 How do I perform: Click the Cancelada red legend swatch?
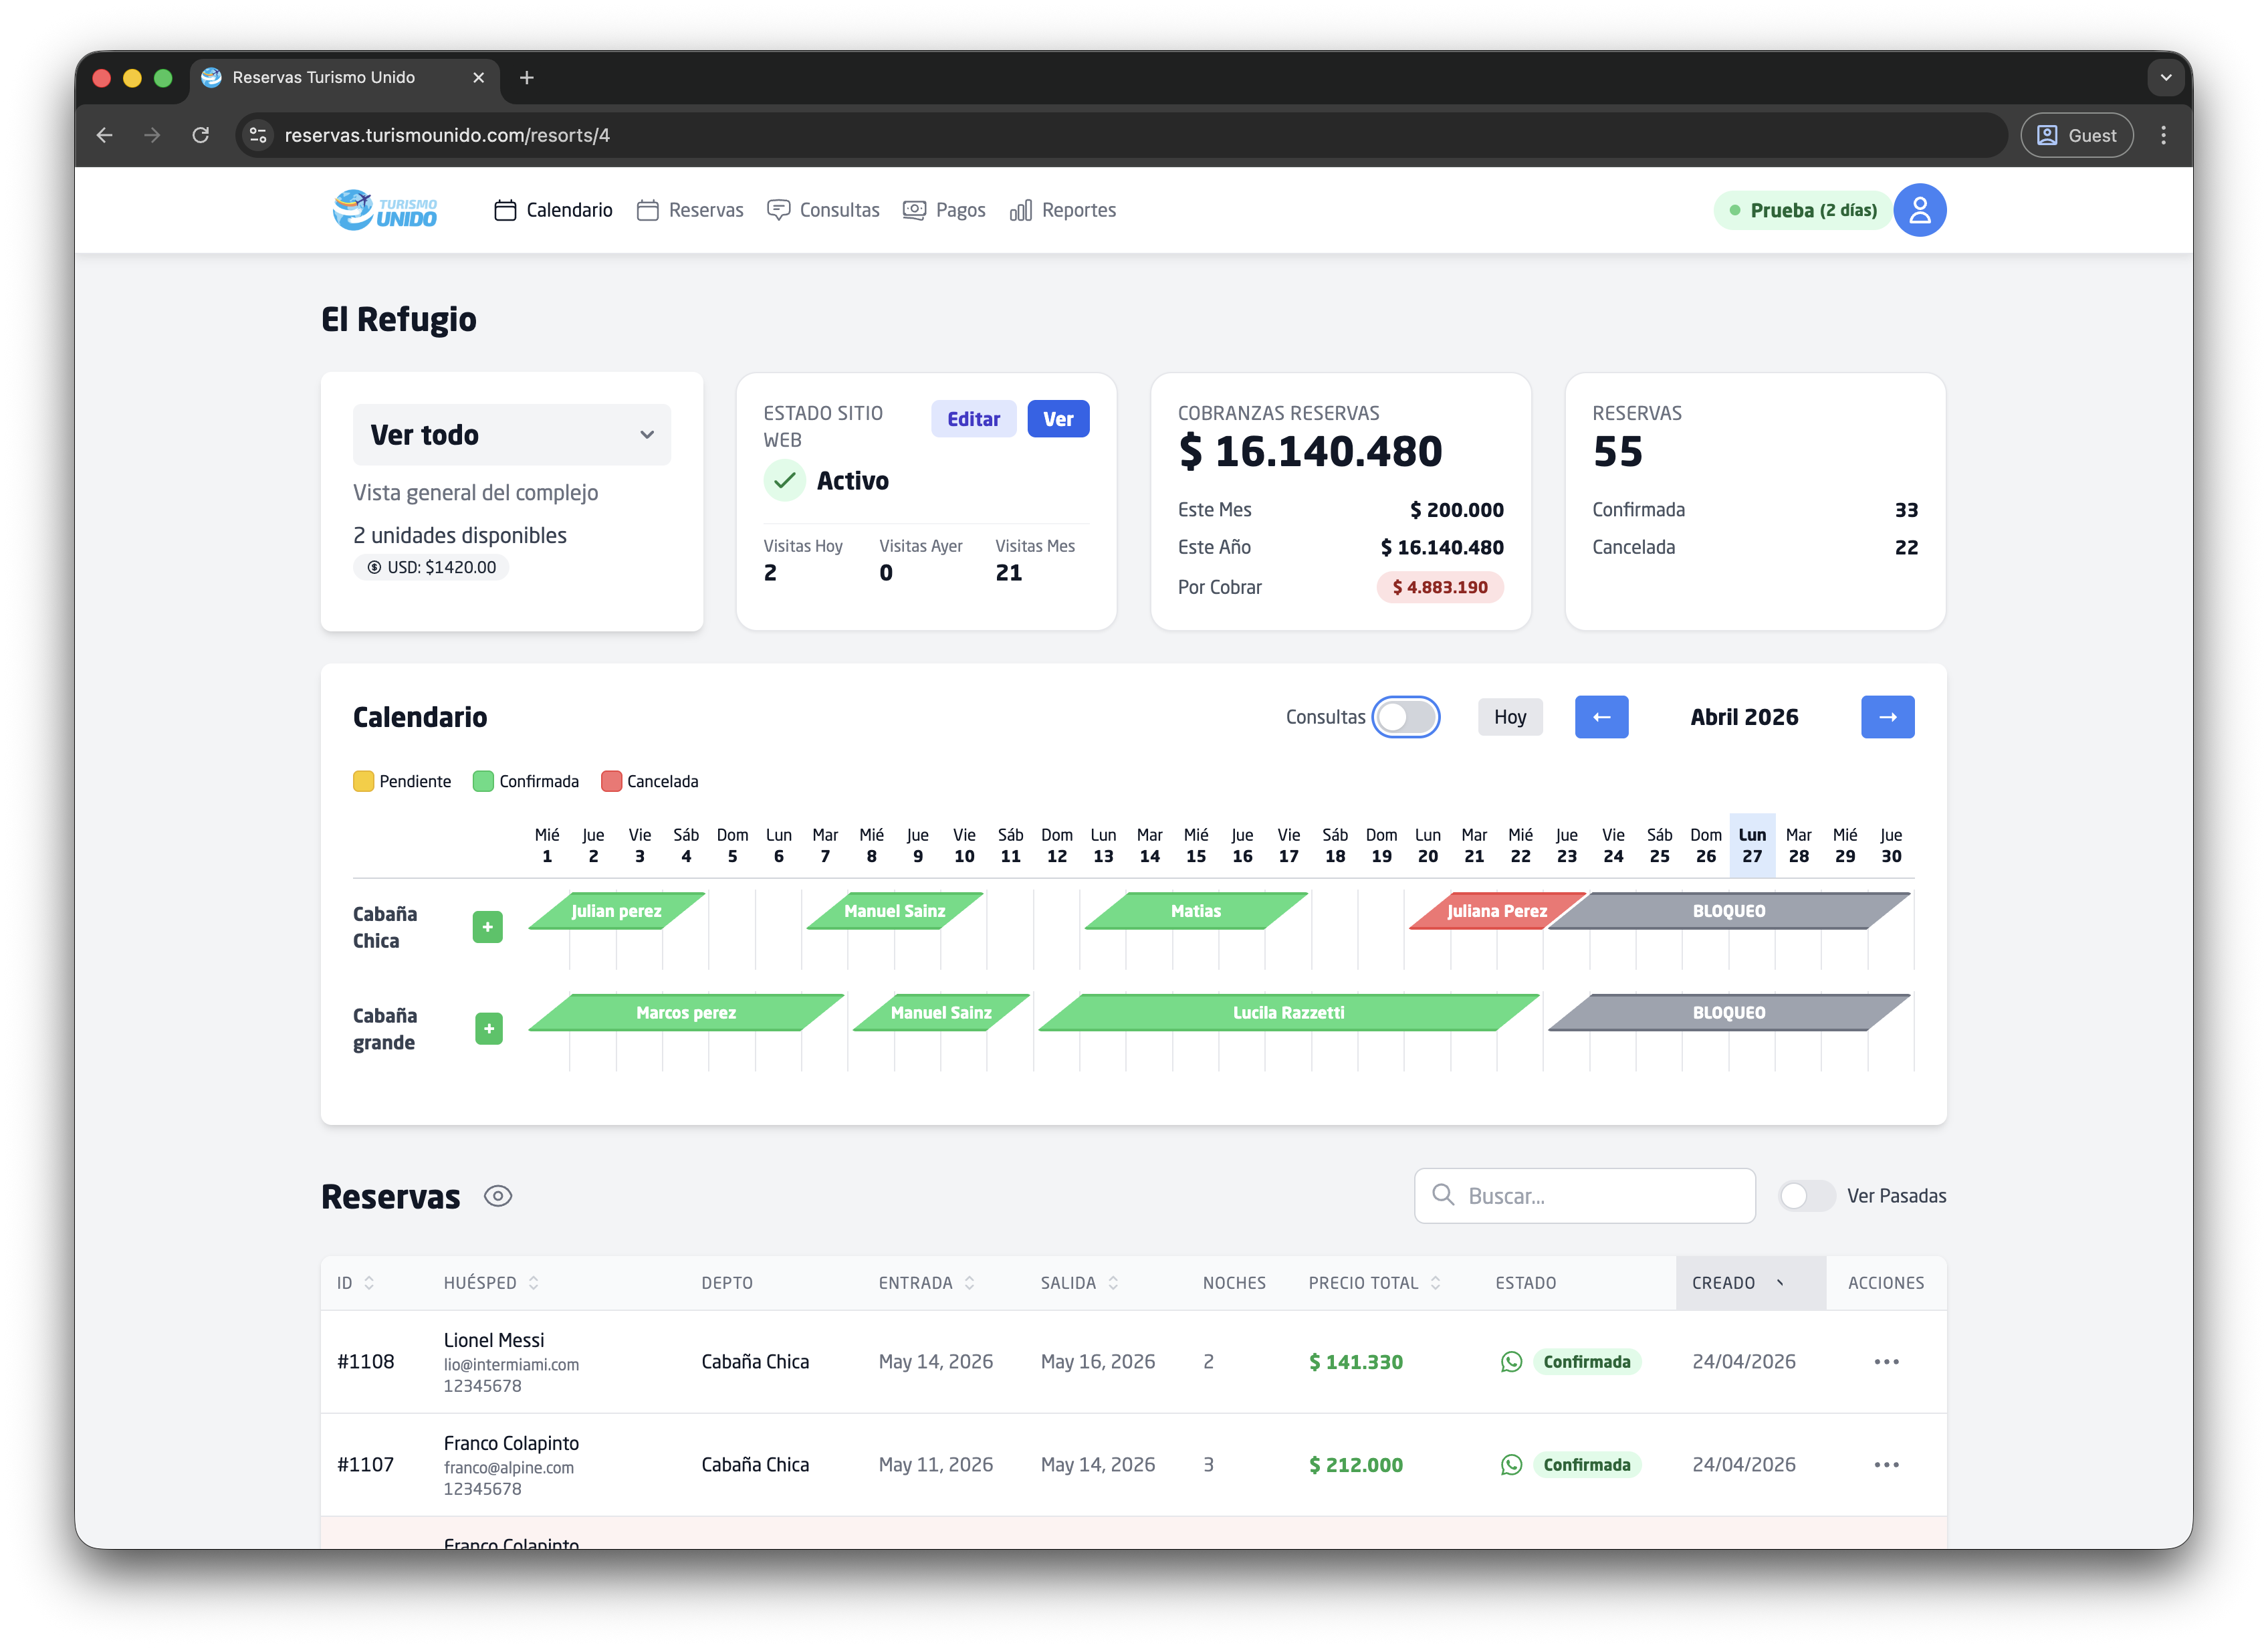[x=611, y=781]
